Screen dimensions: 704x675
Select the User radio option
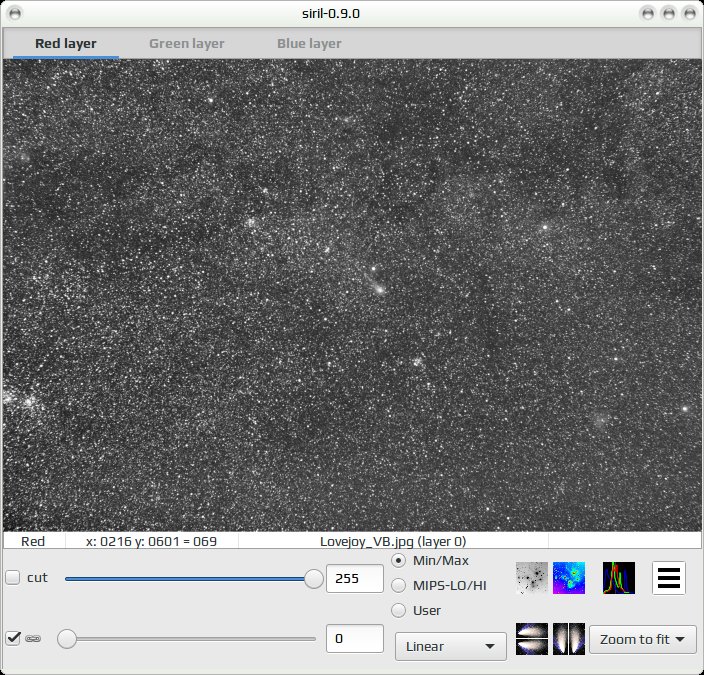[398, 610]
